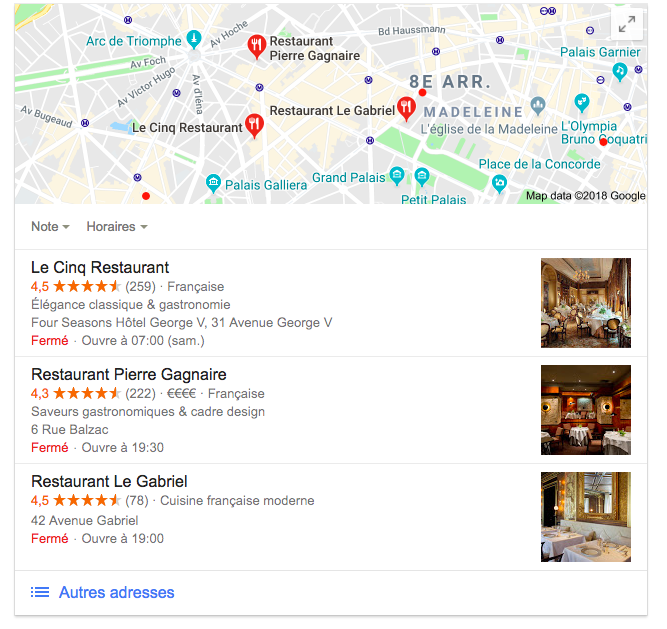The image size is (667, 629).
Task: Click the Restaurant Pierre Gagnaire map pin
Action: 257,46
